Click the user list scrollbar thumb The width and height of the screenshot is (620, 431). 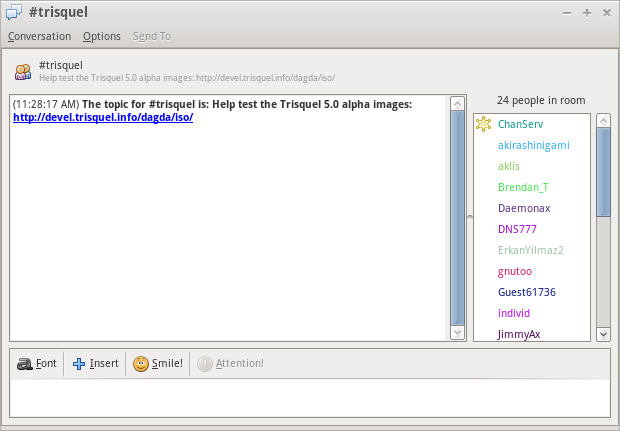point(603,172)
